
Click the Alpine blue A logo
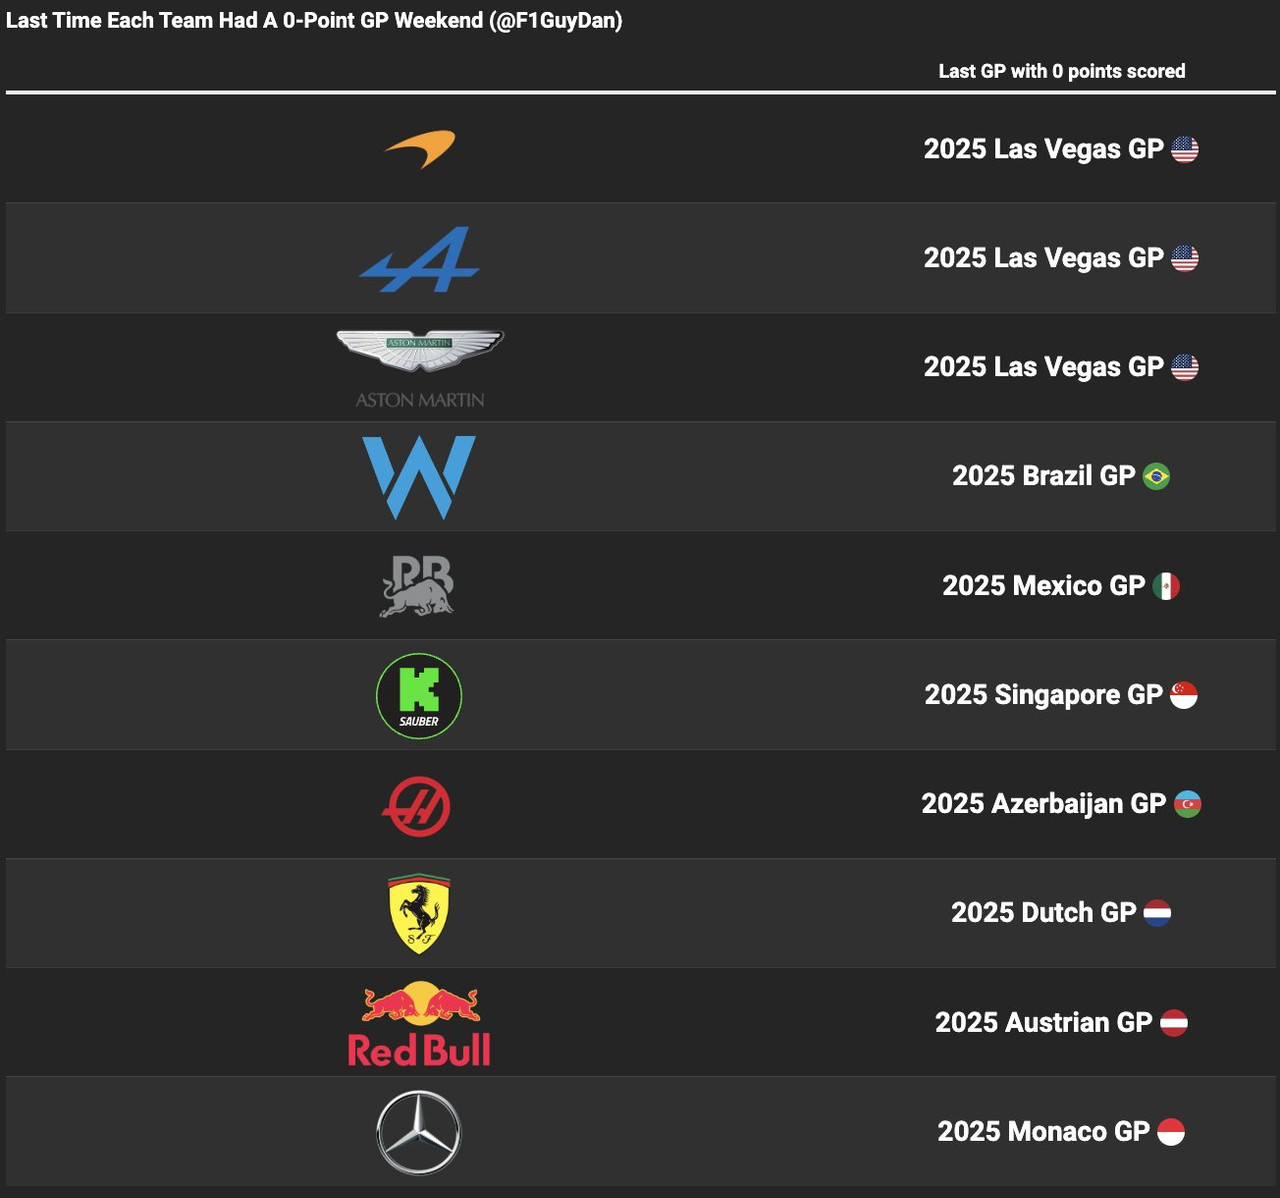click(420, 259)
